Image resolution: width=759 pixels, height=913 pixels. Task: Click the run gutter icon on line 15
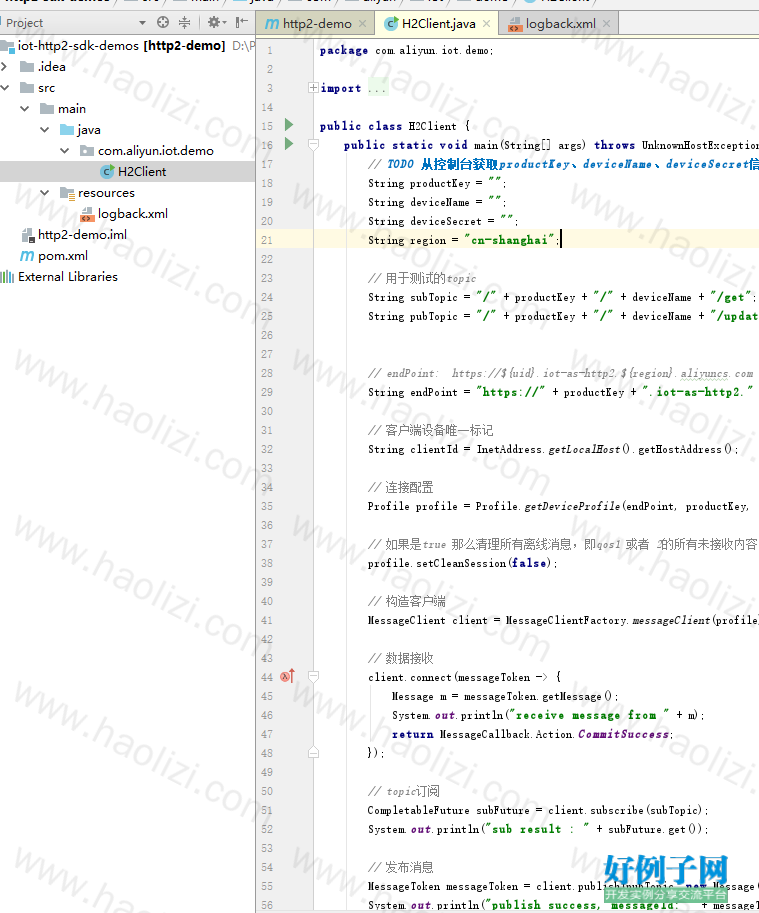click(289, 125)
